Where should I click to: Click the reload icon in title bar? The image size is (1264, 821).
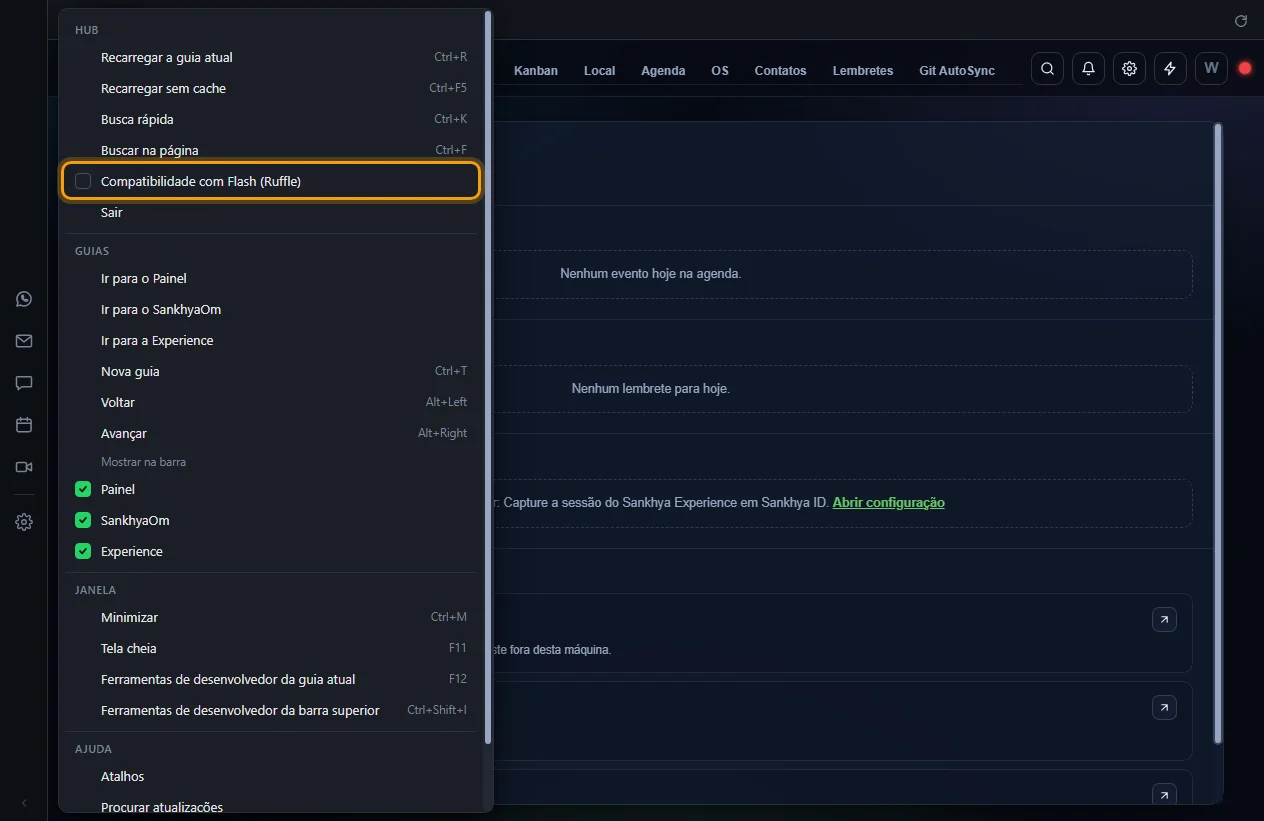point(1241,20)
